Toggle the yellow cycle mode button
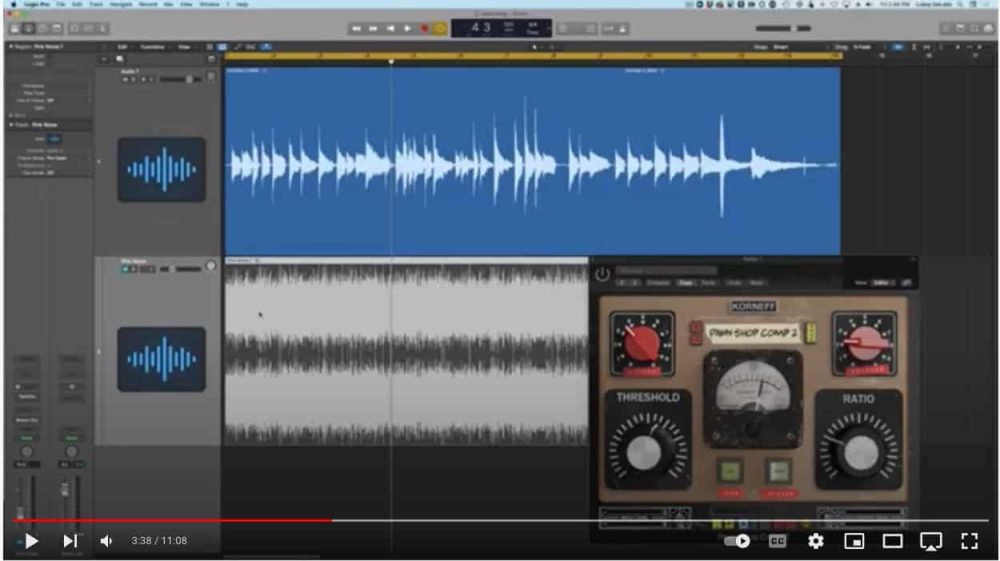 [440, 29]
